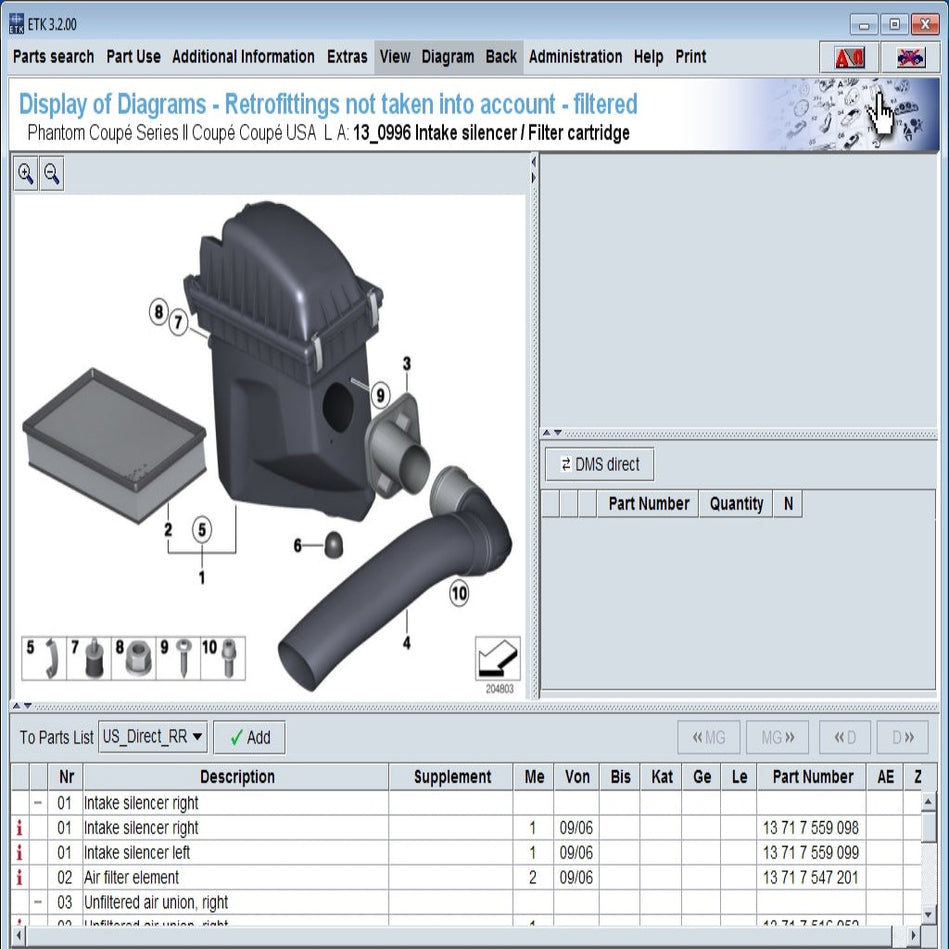The width and height of the screenshot is (949, 949).
Task: Click the next diagram D button
Action: pyautogui.click(x=902, y=737)
